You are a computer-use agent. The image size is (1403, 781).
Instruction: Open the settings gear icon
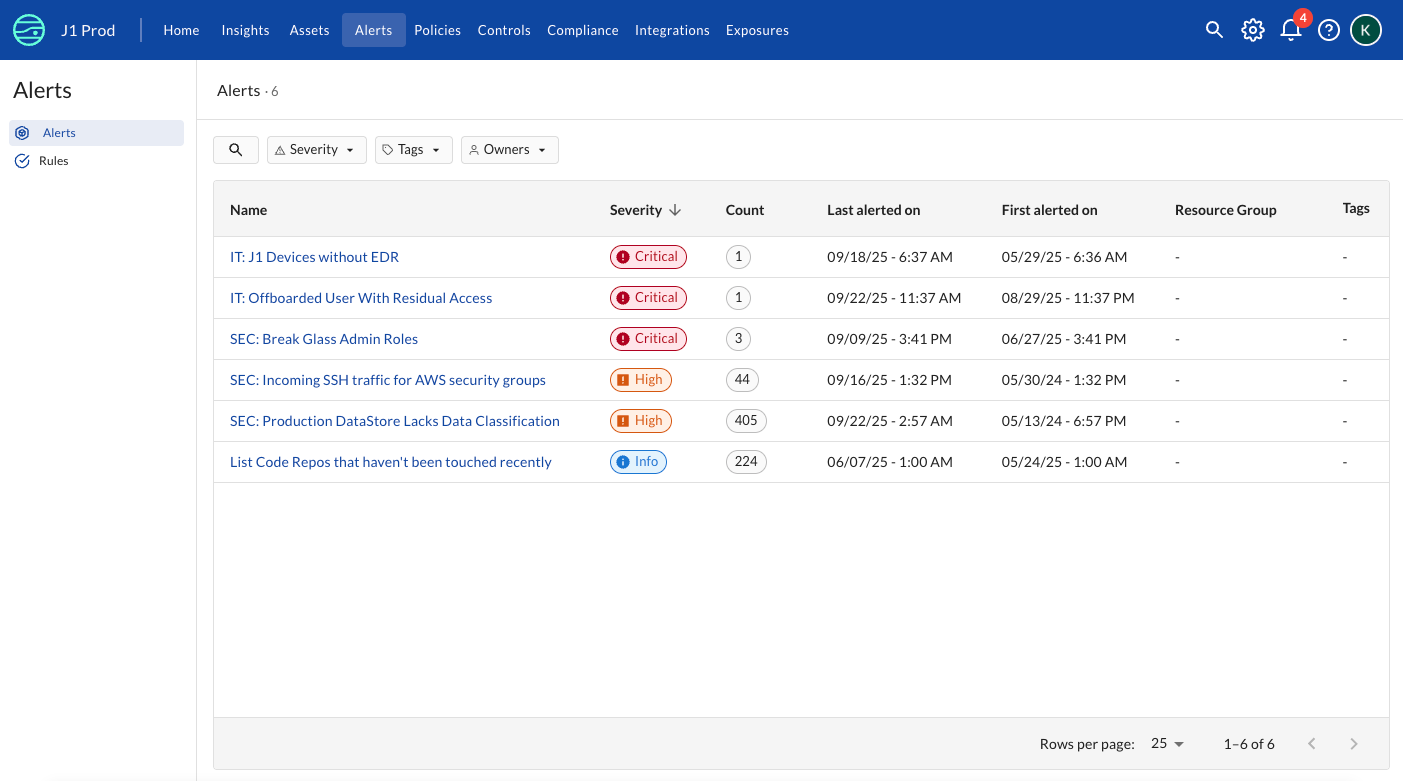[1252, 30]
